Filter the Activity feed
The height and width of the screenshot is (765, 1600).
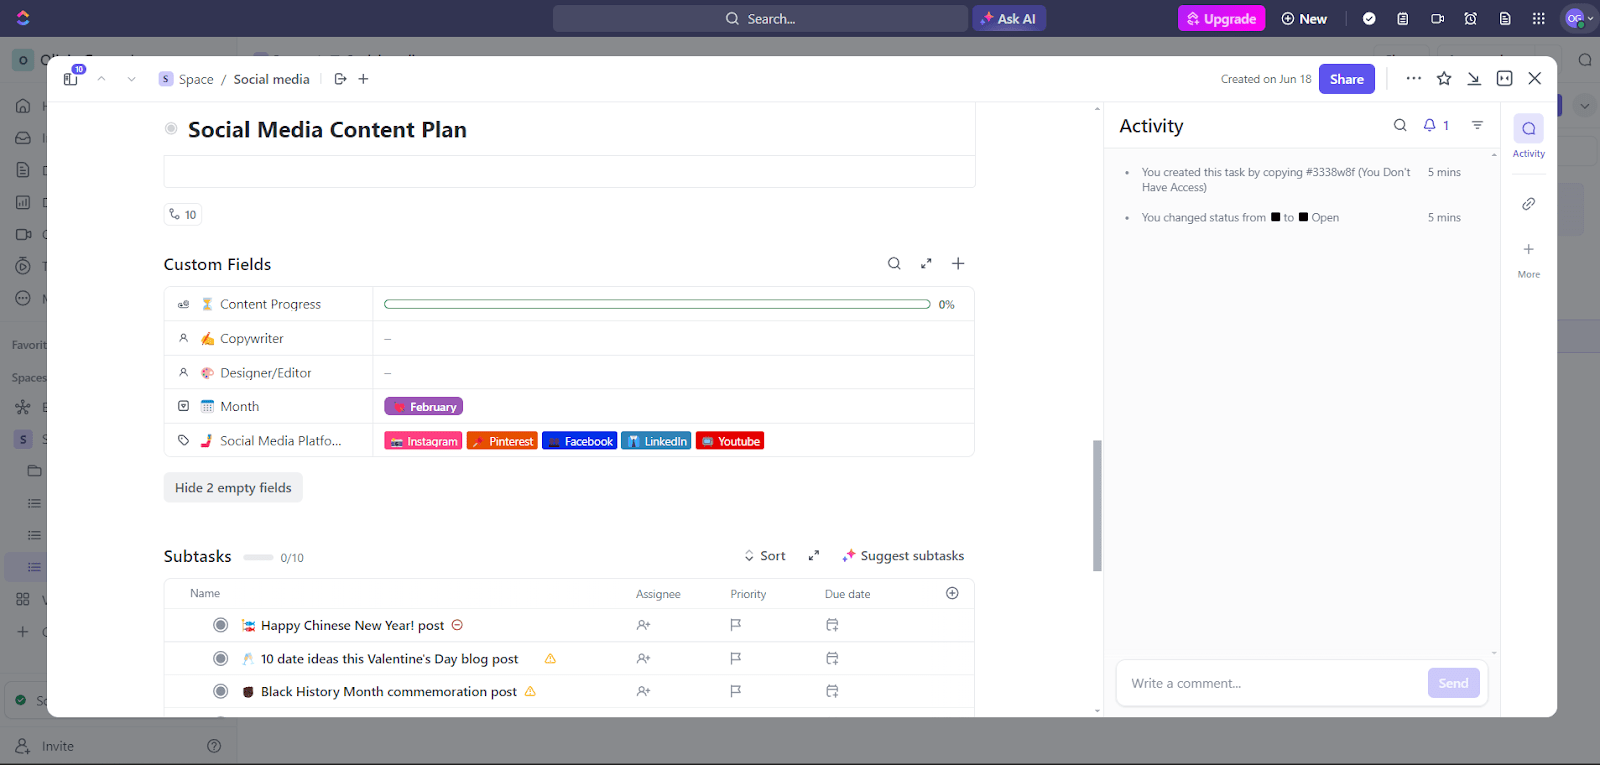(1477, 125)
